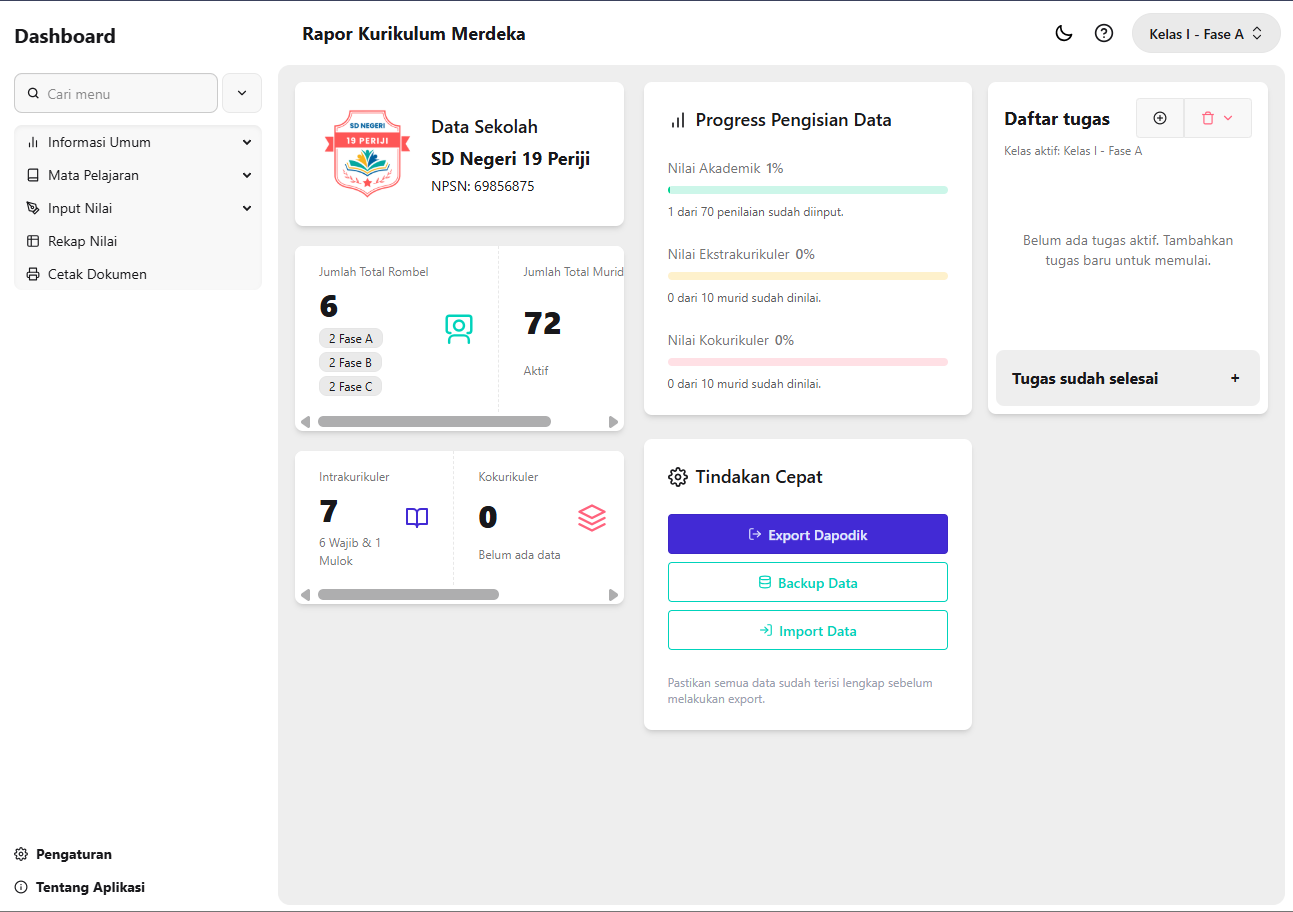Image resolution: width=1293 pixels, height=912 pixels.
Task: Click the add task plus icon
Action: tap(1160, 118)
